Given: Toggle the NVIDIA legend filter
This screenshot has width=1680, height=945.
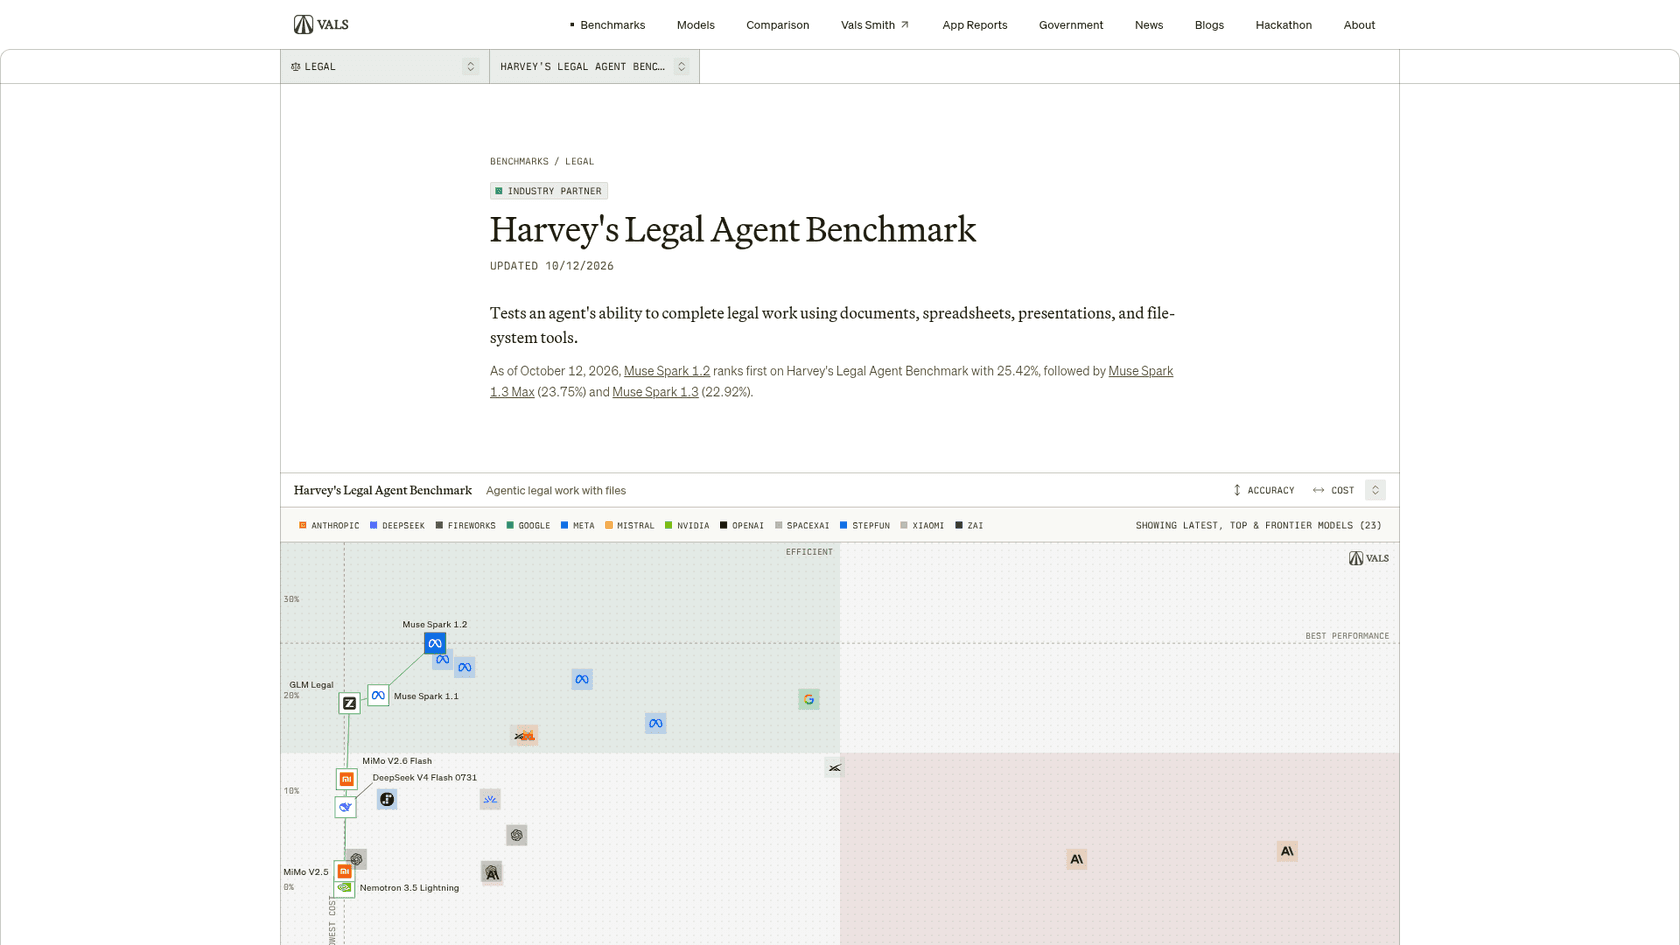Looking at the screenshot, I should point(687,525).
